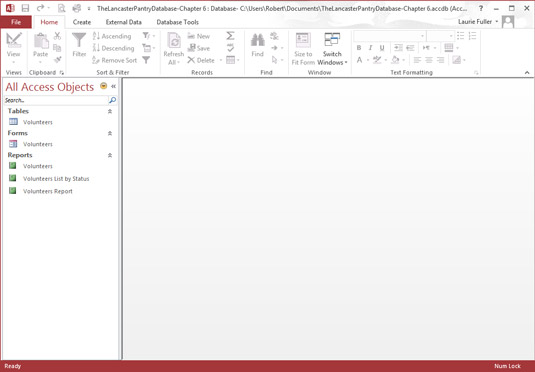This screenshot has width=535, height=372.
Task: Click the Ascending sort button
Action: tap(112, 36)
